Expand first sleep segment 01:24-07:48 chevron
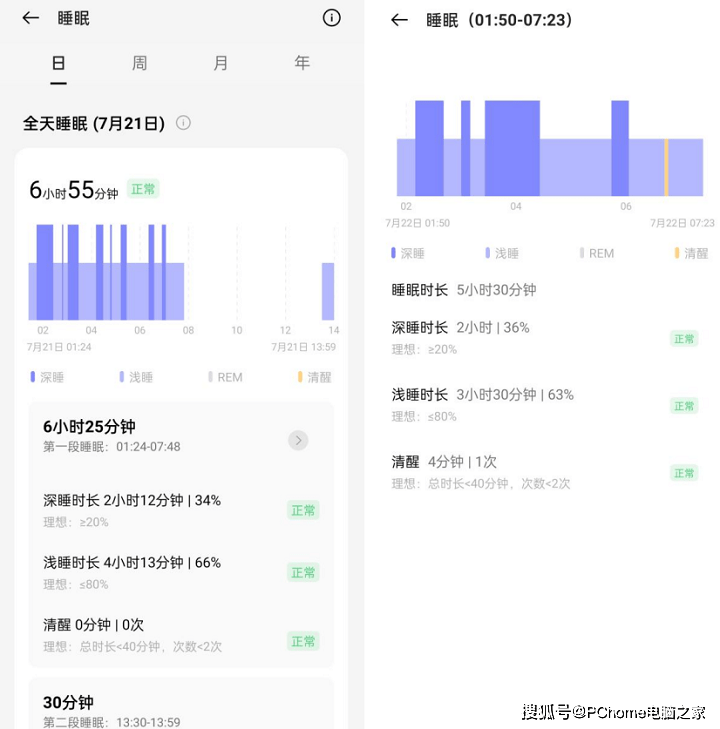 point(298,440)
